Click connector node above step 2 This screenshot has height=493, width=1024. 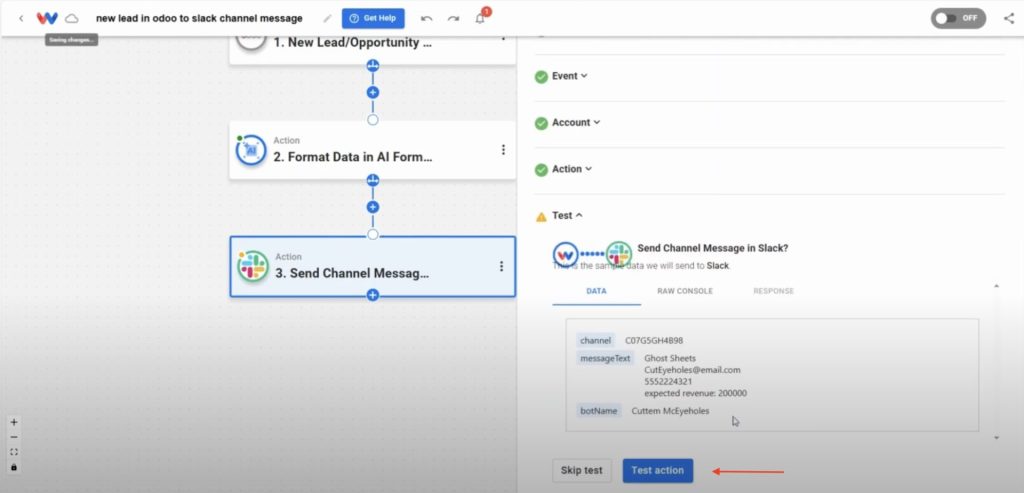[373, 119]
